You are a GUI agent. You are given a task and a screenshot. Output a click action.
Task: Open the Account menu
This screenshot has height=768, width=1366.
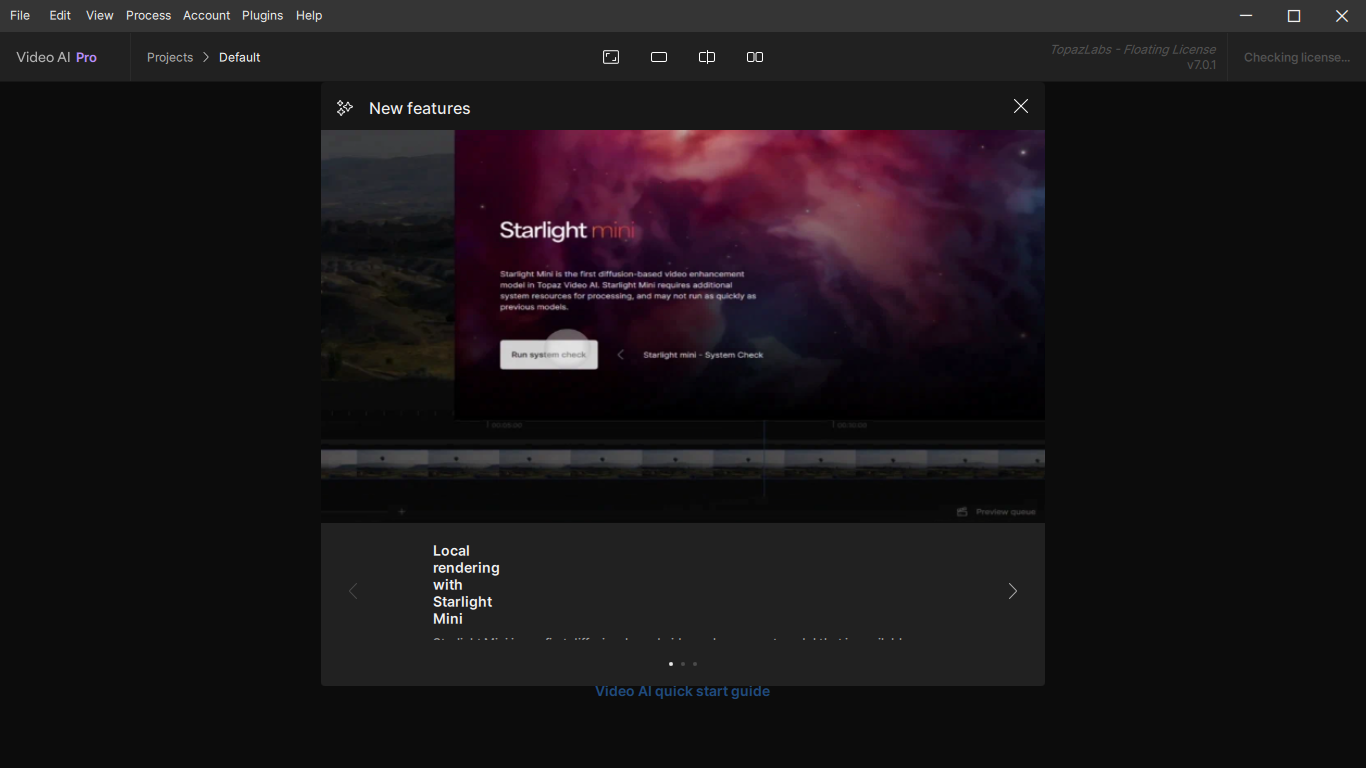click(206, 15)
